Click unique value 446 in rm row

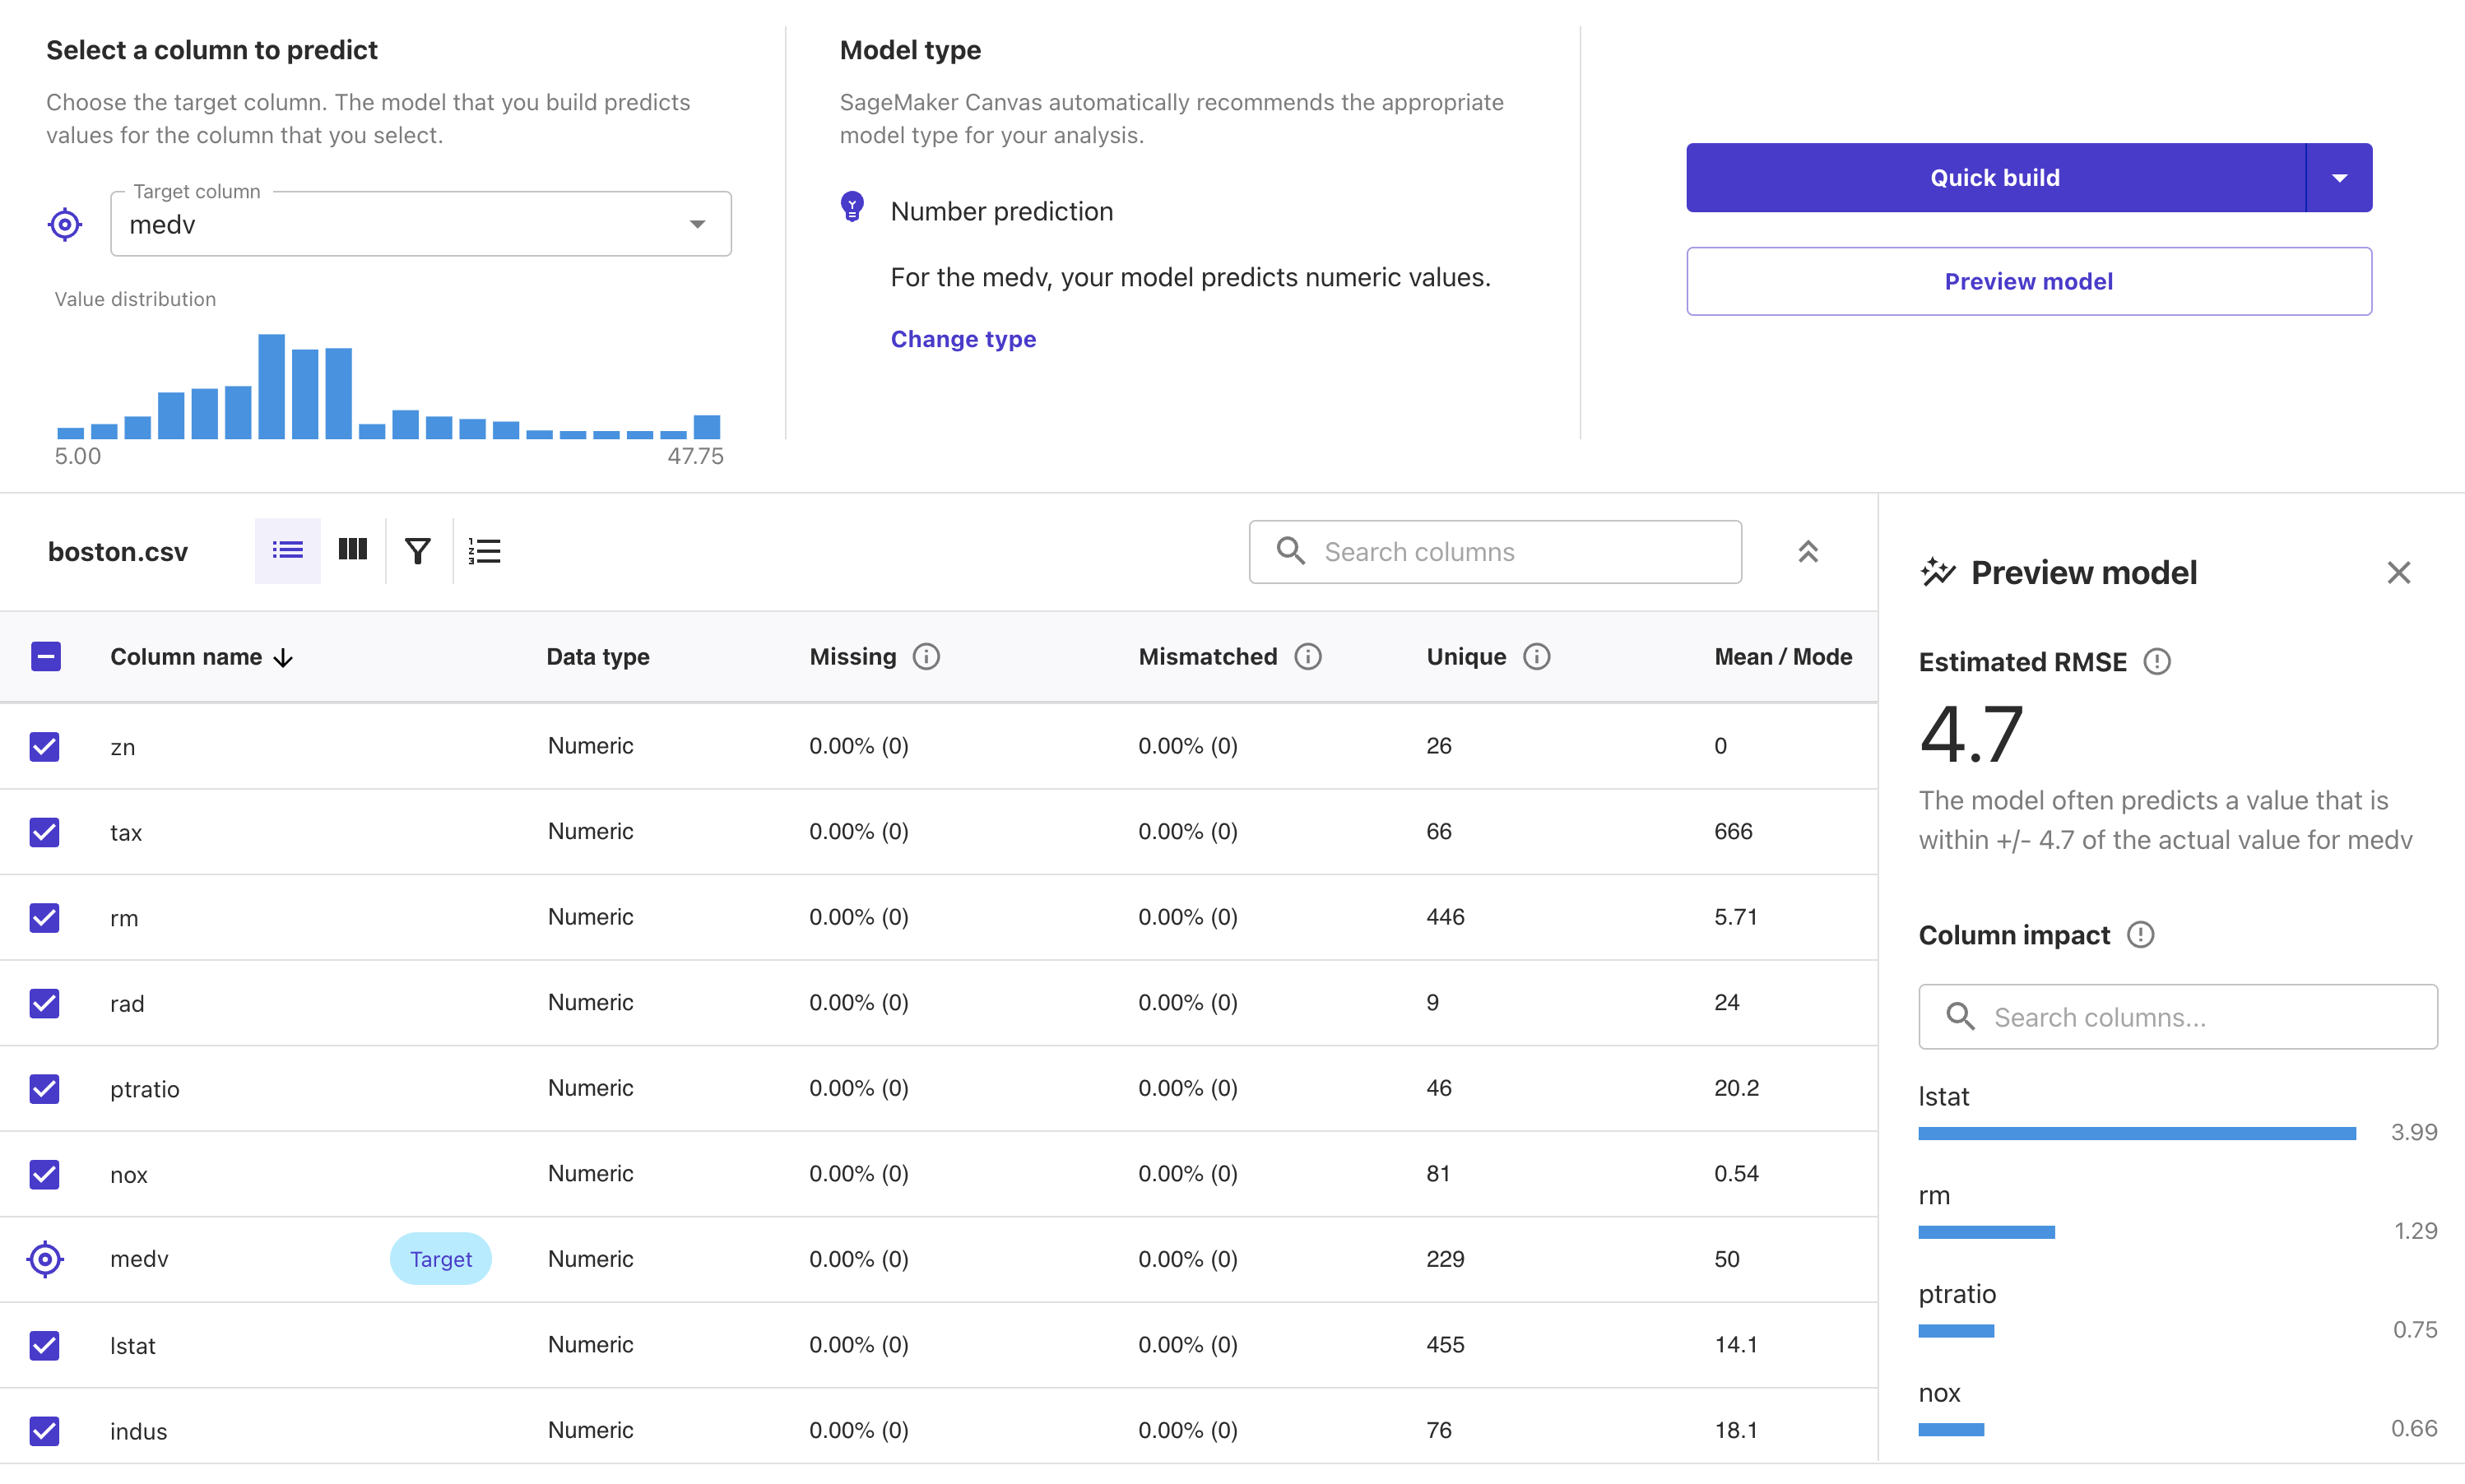point(1445,917)
